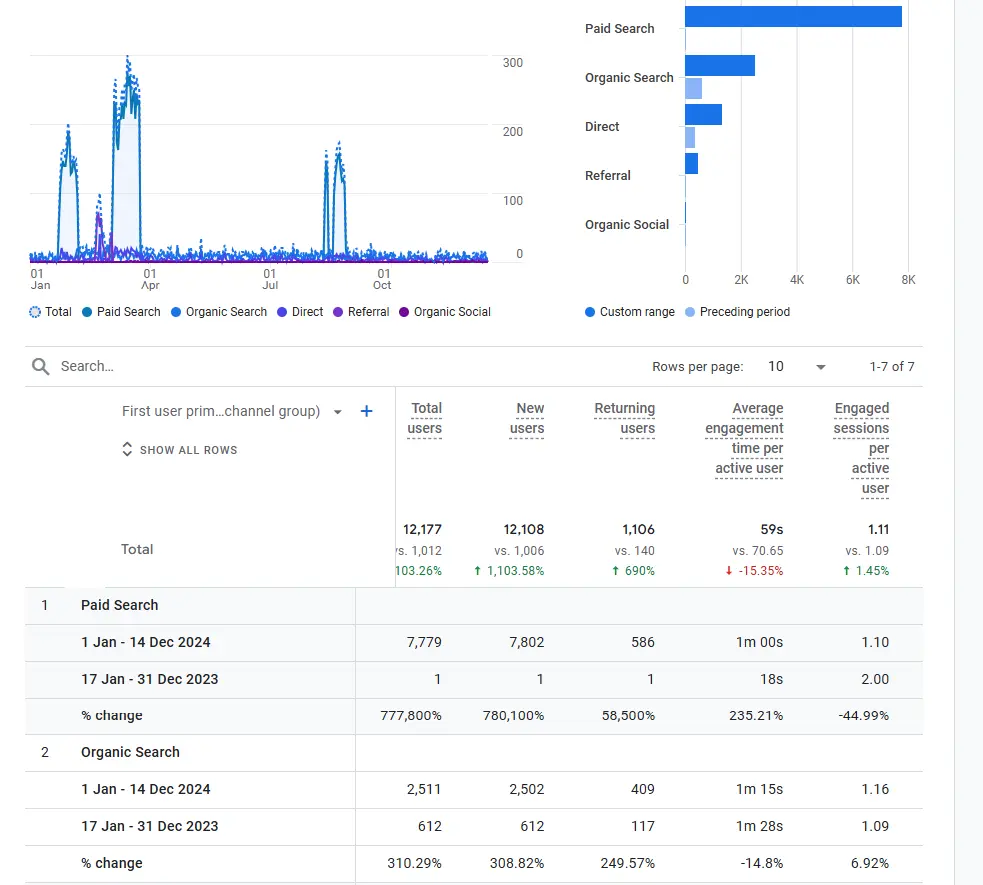The height and width of the screenshot is (885, 983).
Task: Click the Preceding period legend marker
Action: (x=691, y=312)
